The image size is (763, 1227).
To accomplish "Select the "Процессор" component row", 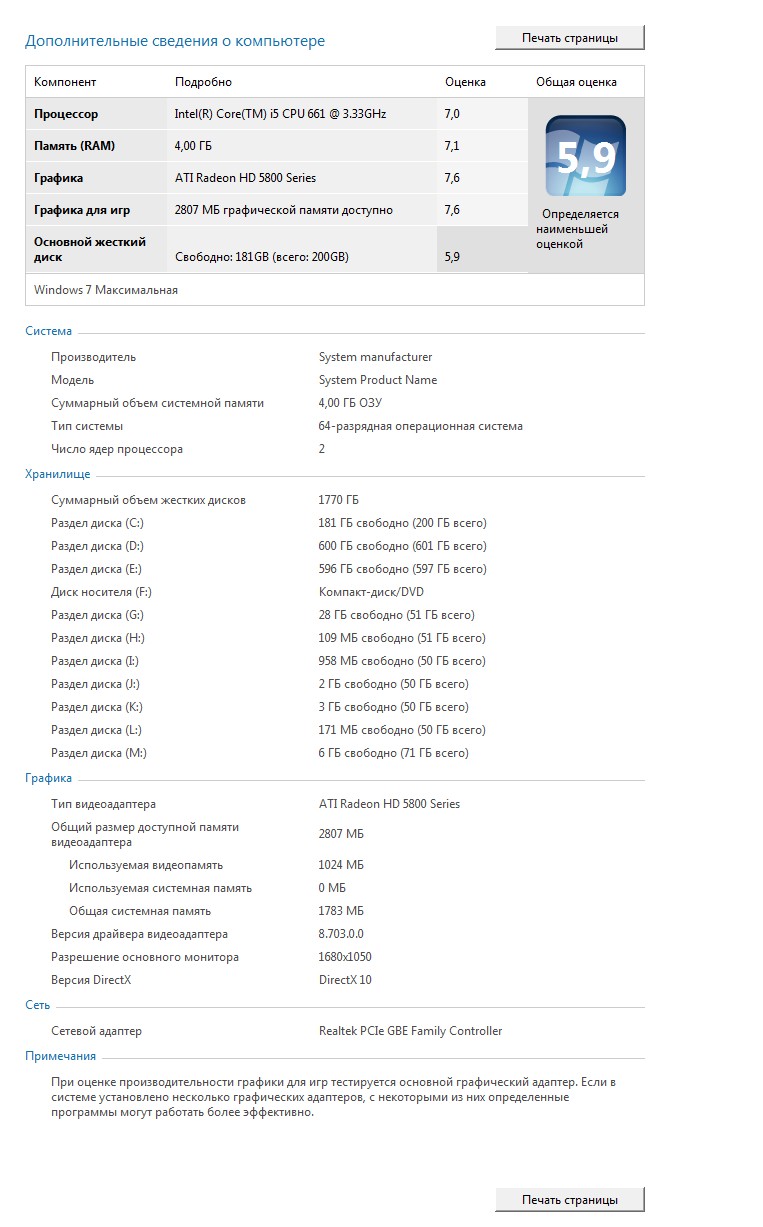I will tap(66, 114).
